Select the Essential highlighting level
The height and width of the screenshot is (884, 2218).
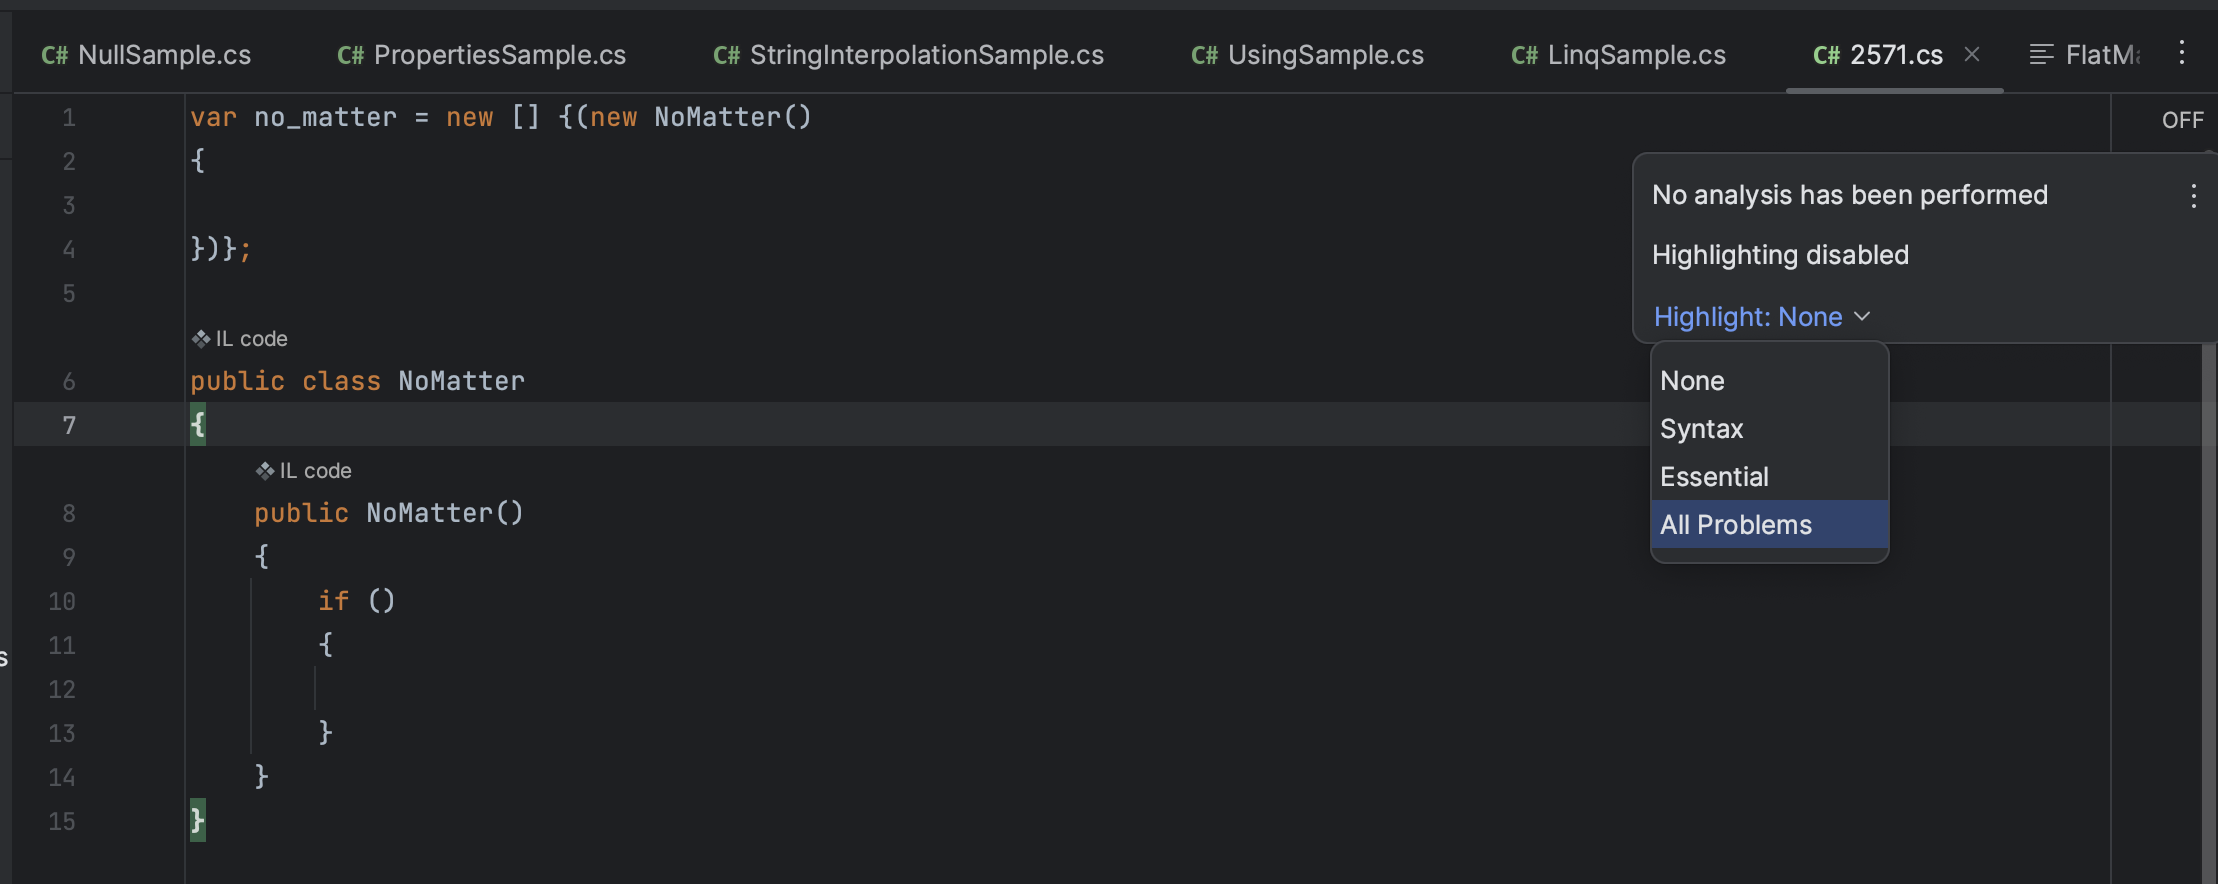coord(1714,476)
